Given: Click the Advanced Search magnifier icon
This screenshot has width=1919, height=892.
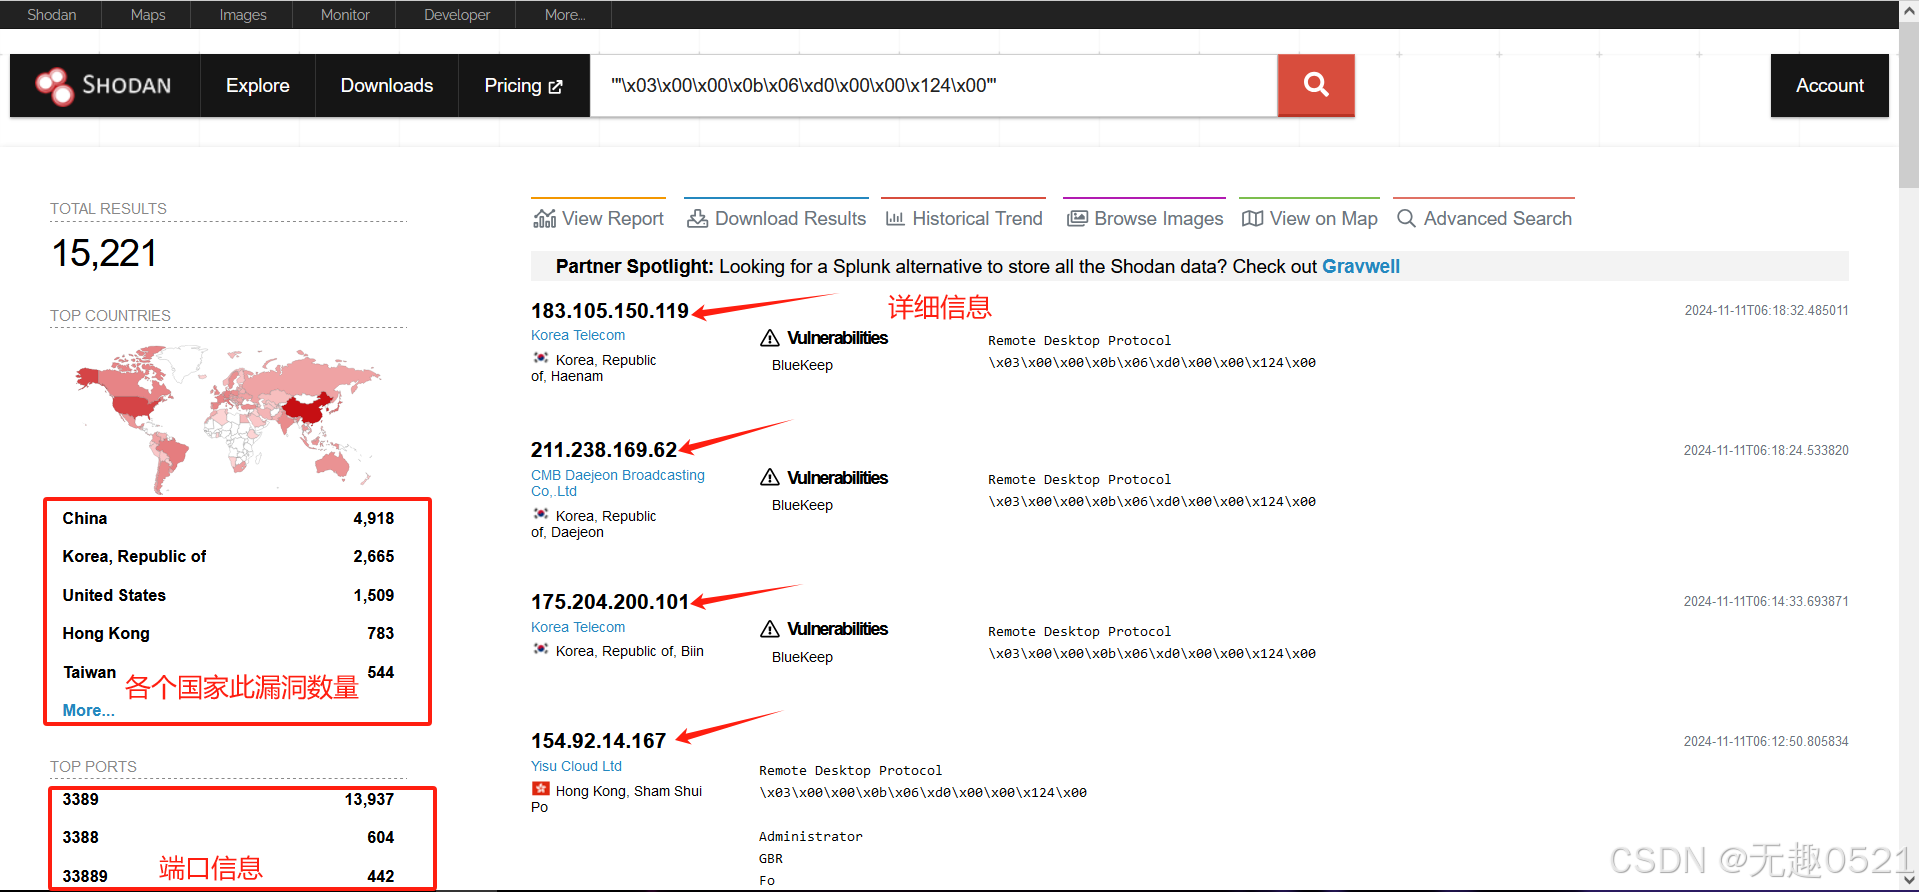Looking at the screenshot, I should pyautogui.click(x=1406, y=218).
